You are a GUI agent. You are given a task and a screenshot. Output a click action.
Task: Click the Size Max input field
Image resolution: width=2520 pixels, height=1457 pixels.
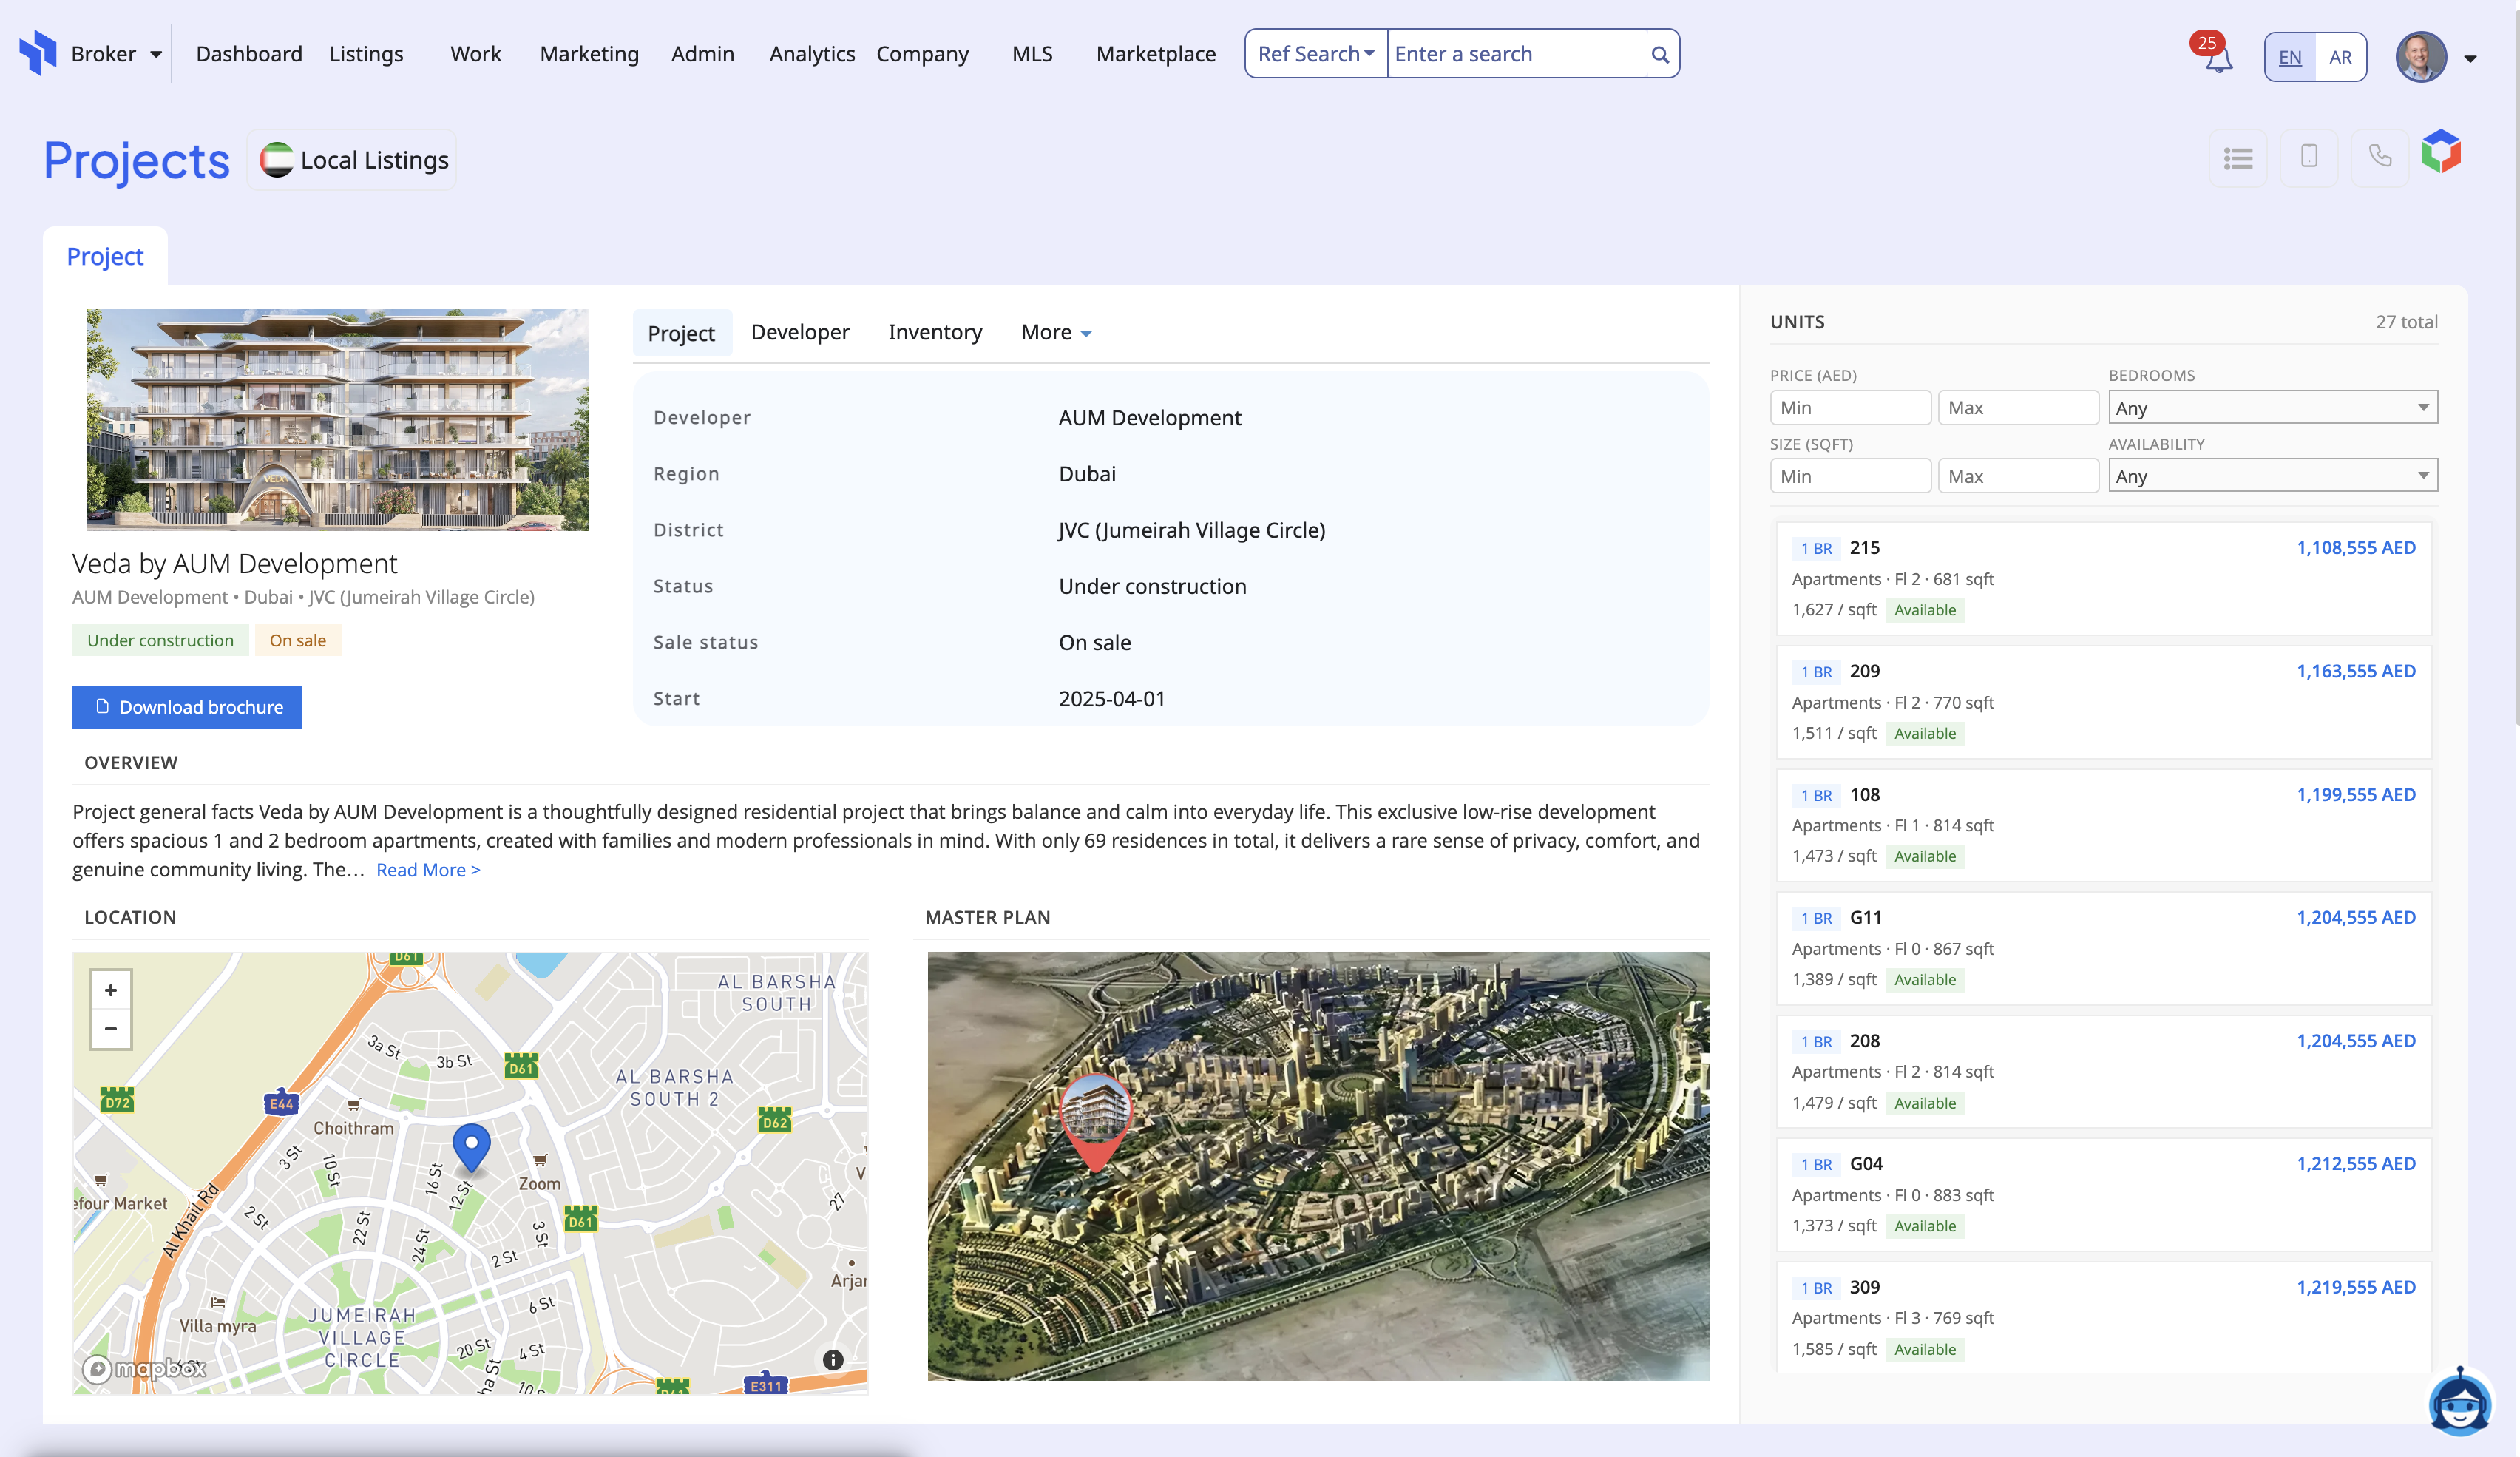pos(2018,476)
